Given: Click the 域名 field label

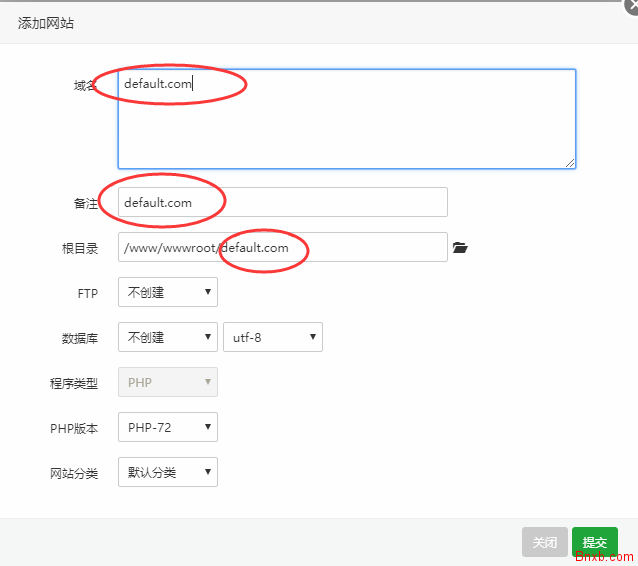Looking at the screenshot, I should (85, 85).
